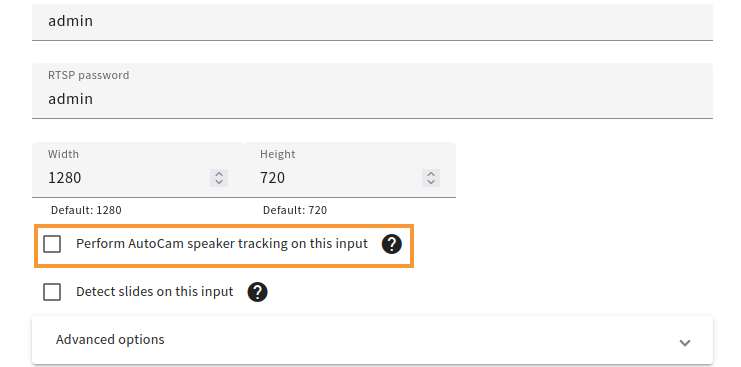Click the top admin username field
The width and height of the screenshot is (741, 367).
(372, 21)
